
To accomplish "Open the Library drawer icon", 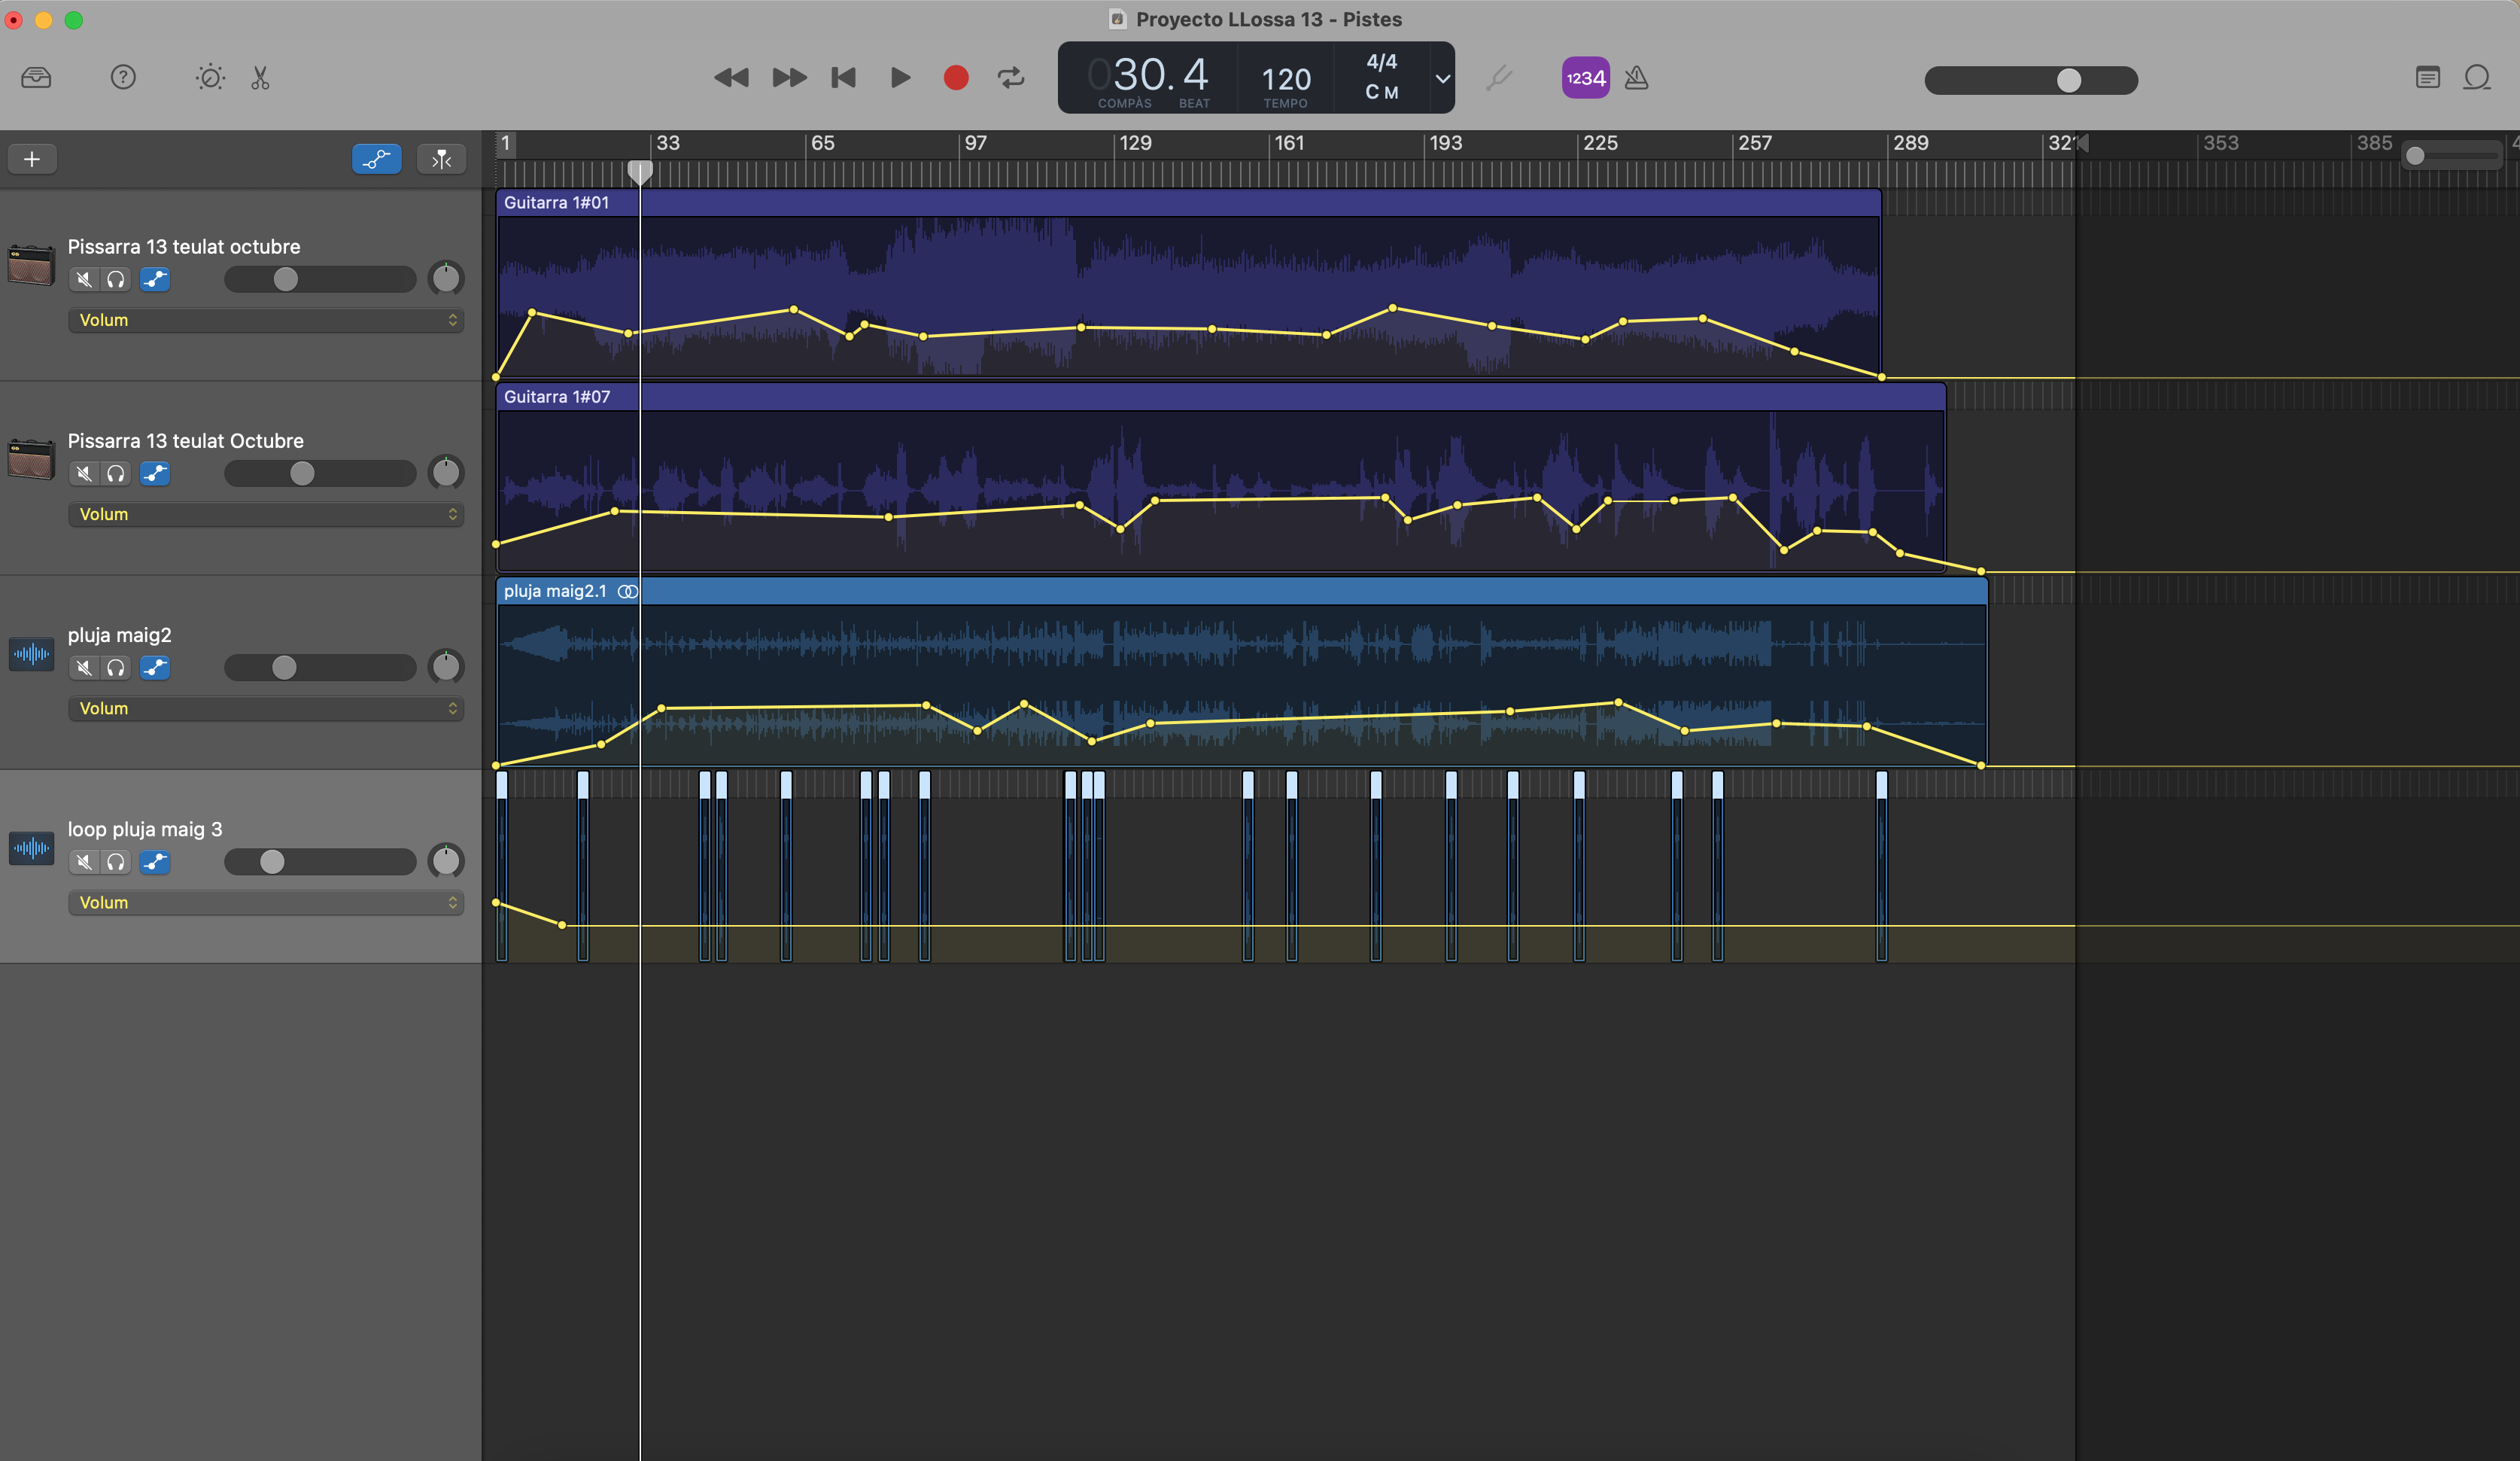I will coord(36,78).
